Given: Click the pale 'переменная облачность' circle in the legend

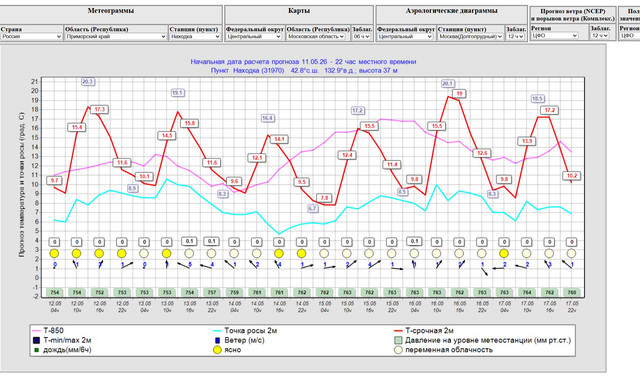Looking at the screenshot, I should [x=398, y=350].
